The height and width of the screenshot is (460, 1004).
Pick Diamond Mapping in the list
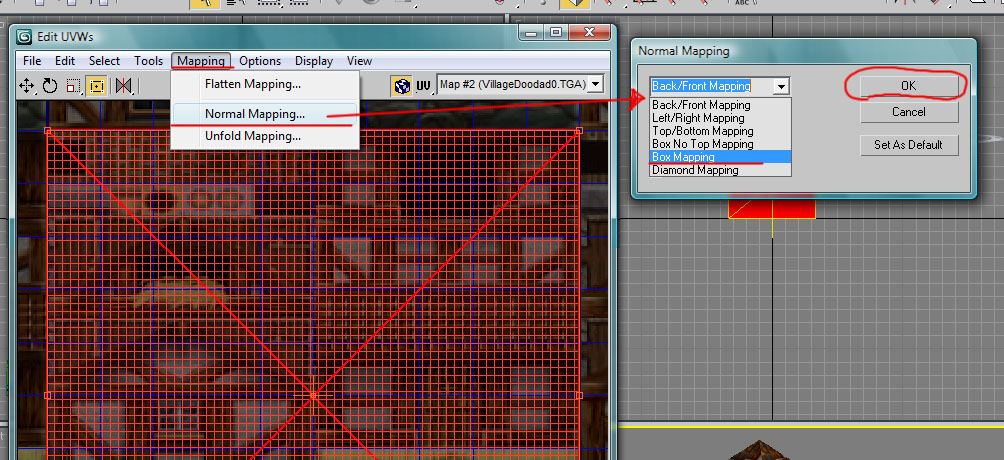pos(720,170)
